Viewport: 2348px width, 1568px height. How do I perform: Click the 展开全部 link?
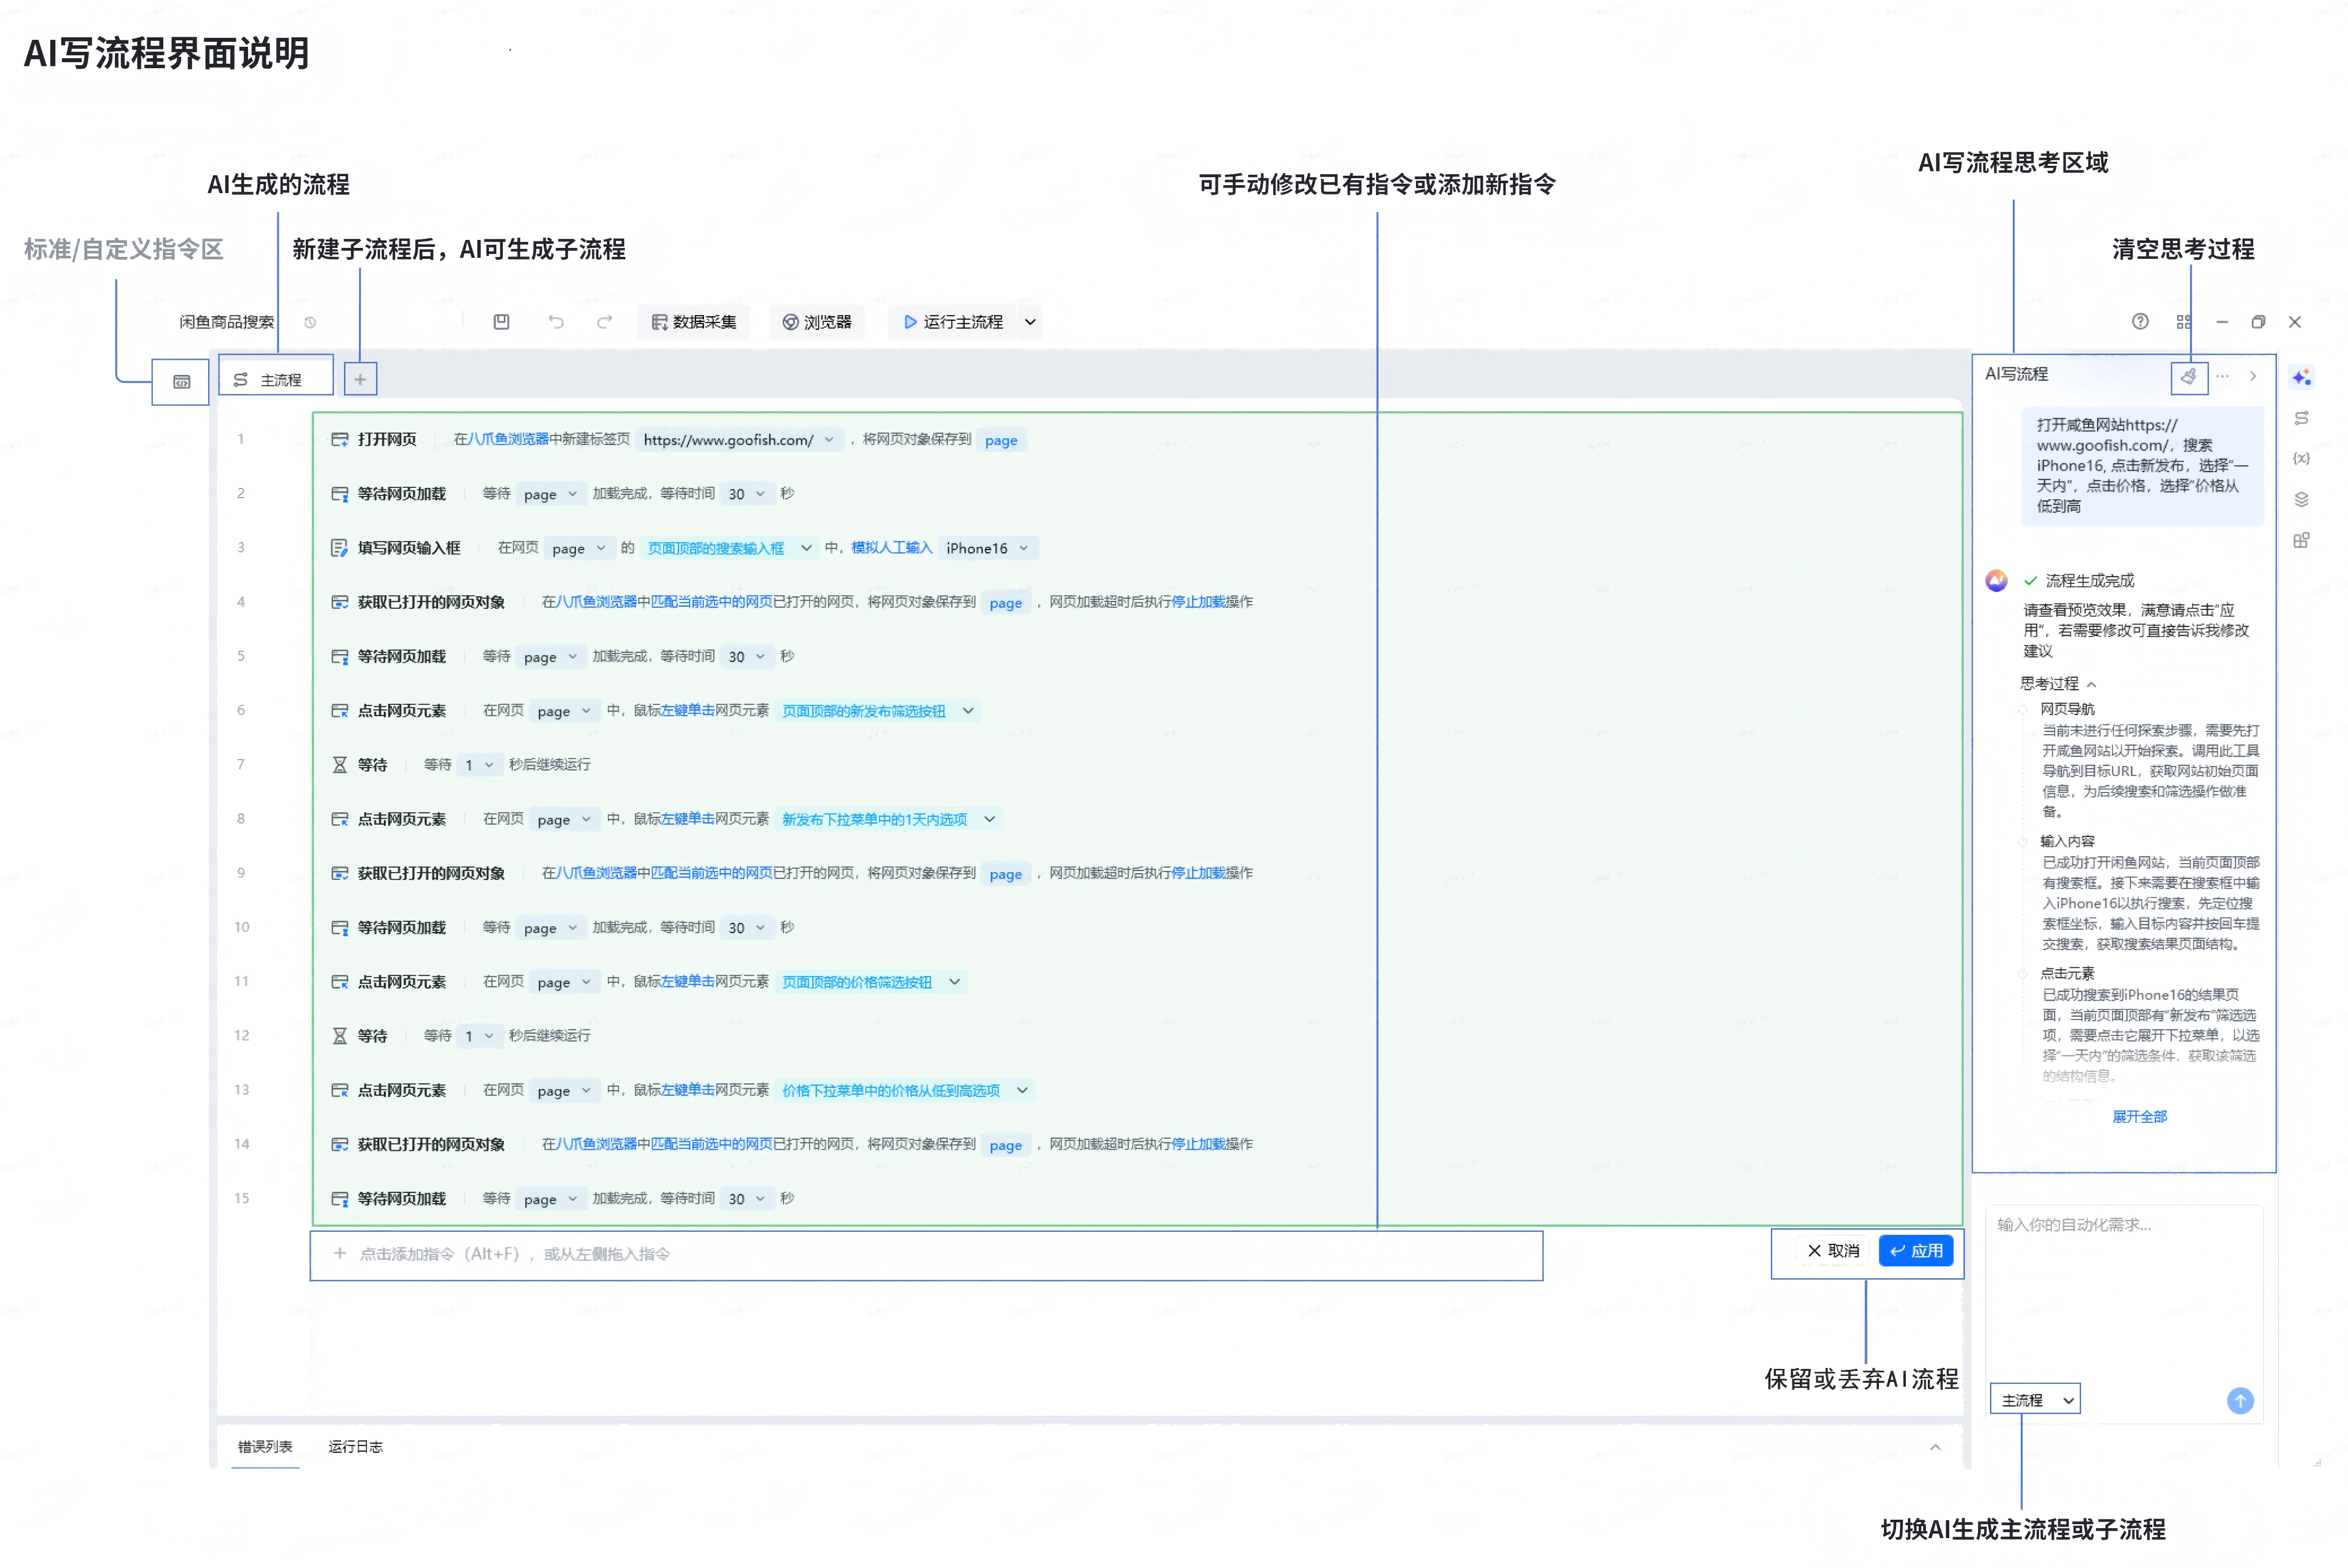[2139, 1116]
